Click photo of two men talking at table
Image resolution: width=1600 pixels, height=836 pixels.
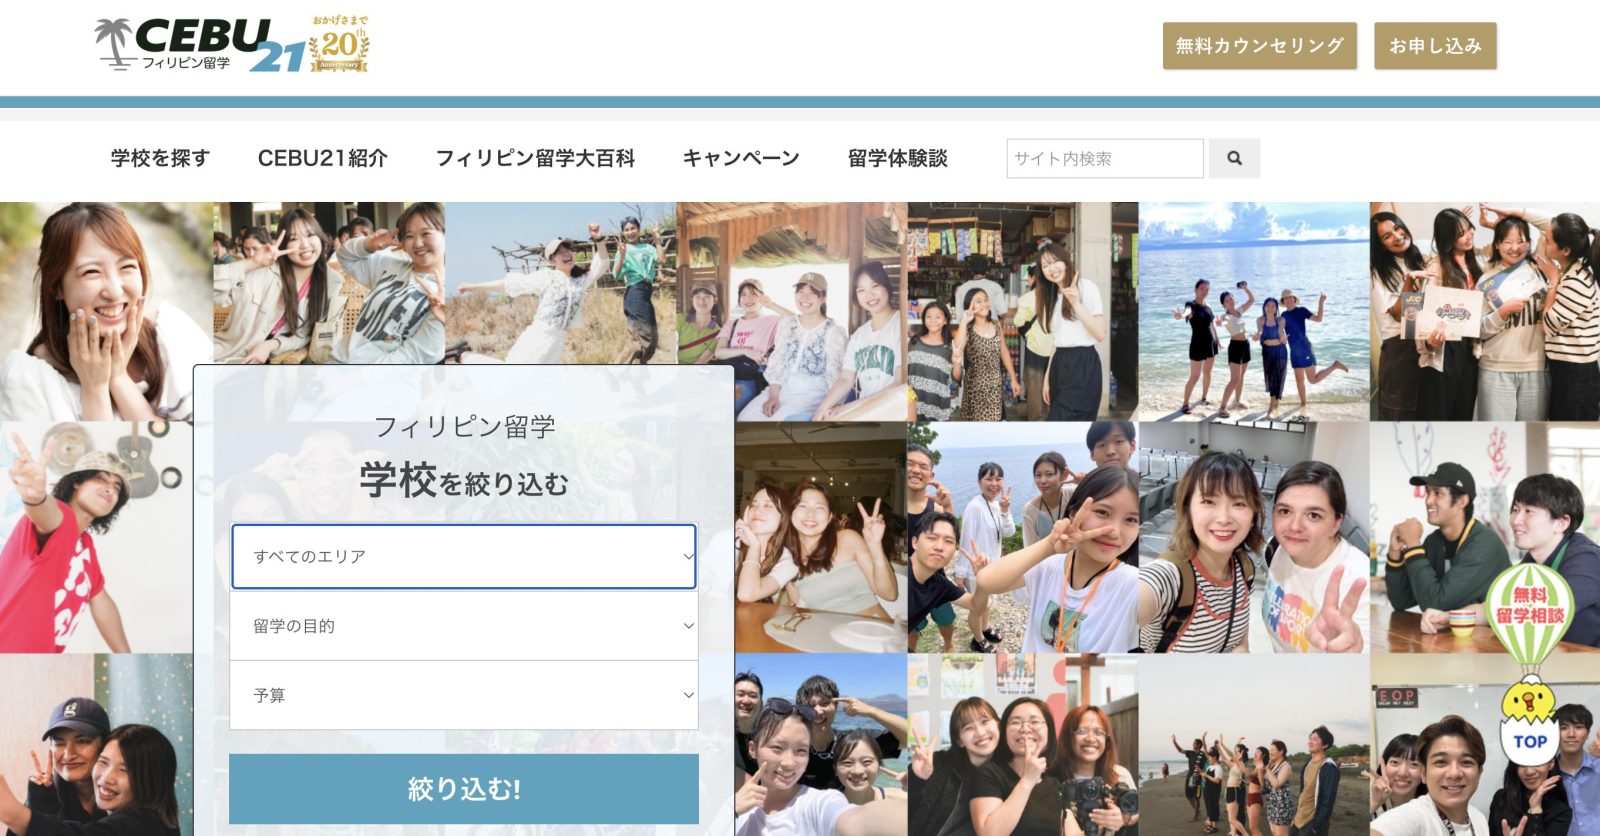pyautogui.click(x=1485, y=537)
